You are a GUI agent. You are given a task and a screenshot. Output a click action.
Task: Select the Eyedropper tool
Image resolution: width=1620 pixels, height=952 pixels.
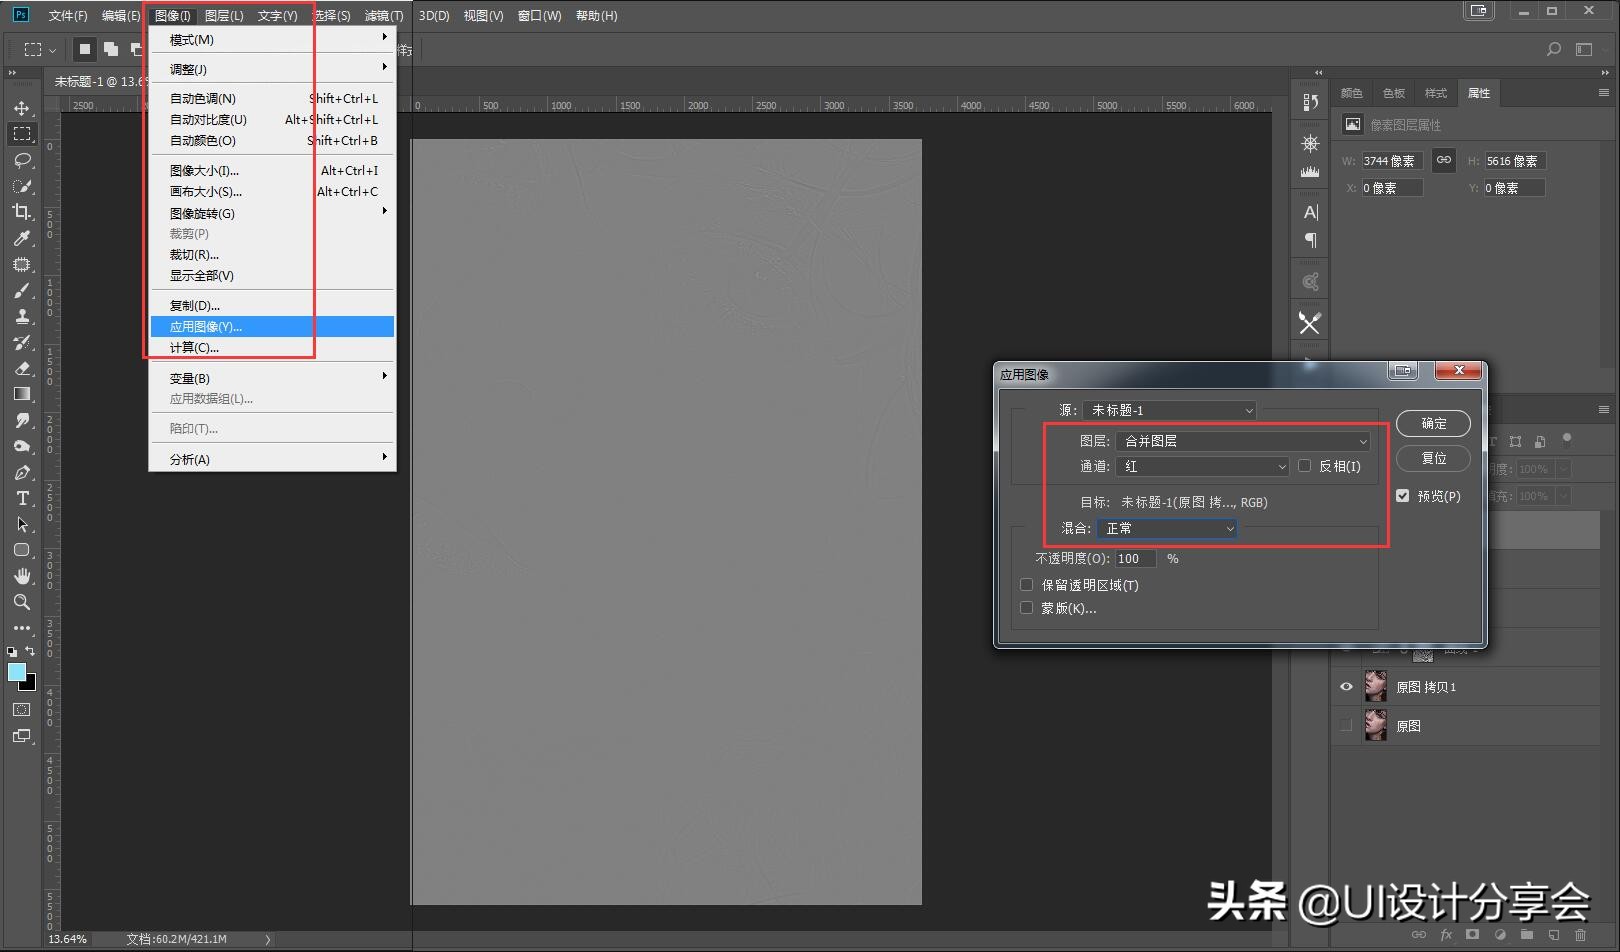pos(21,238)
